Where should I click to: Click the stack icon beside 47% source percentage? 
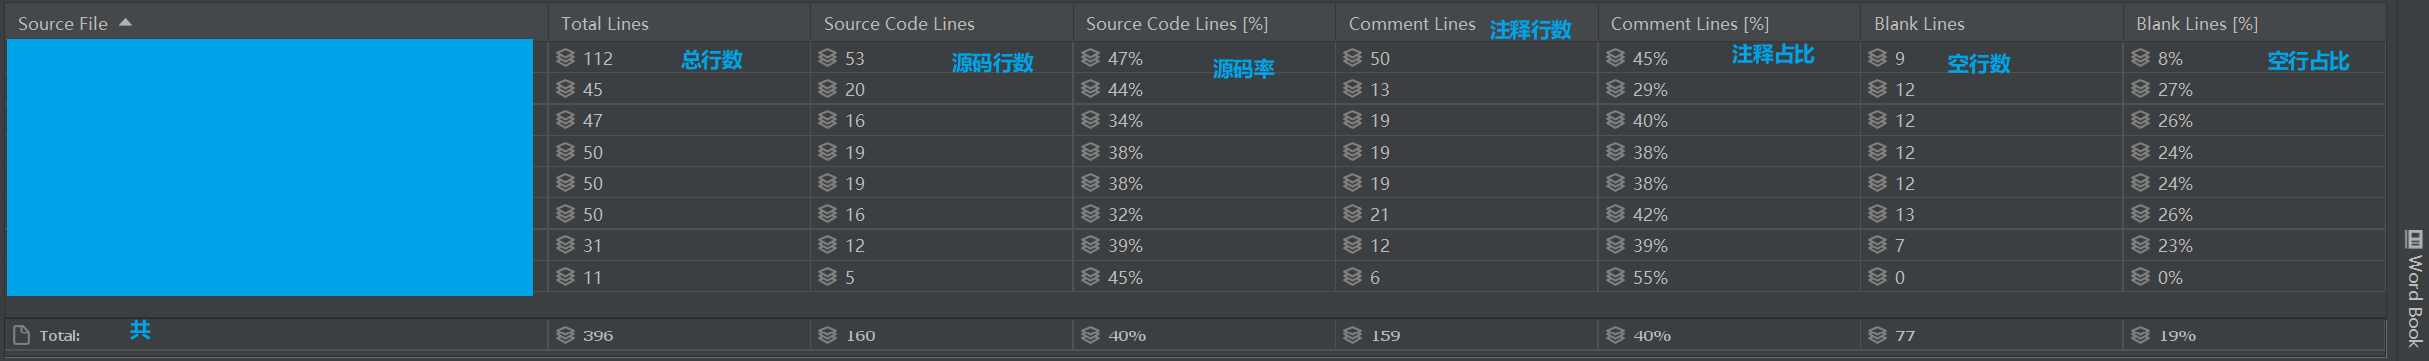tap(1090, 58)
